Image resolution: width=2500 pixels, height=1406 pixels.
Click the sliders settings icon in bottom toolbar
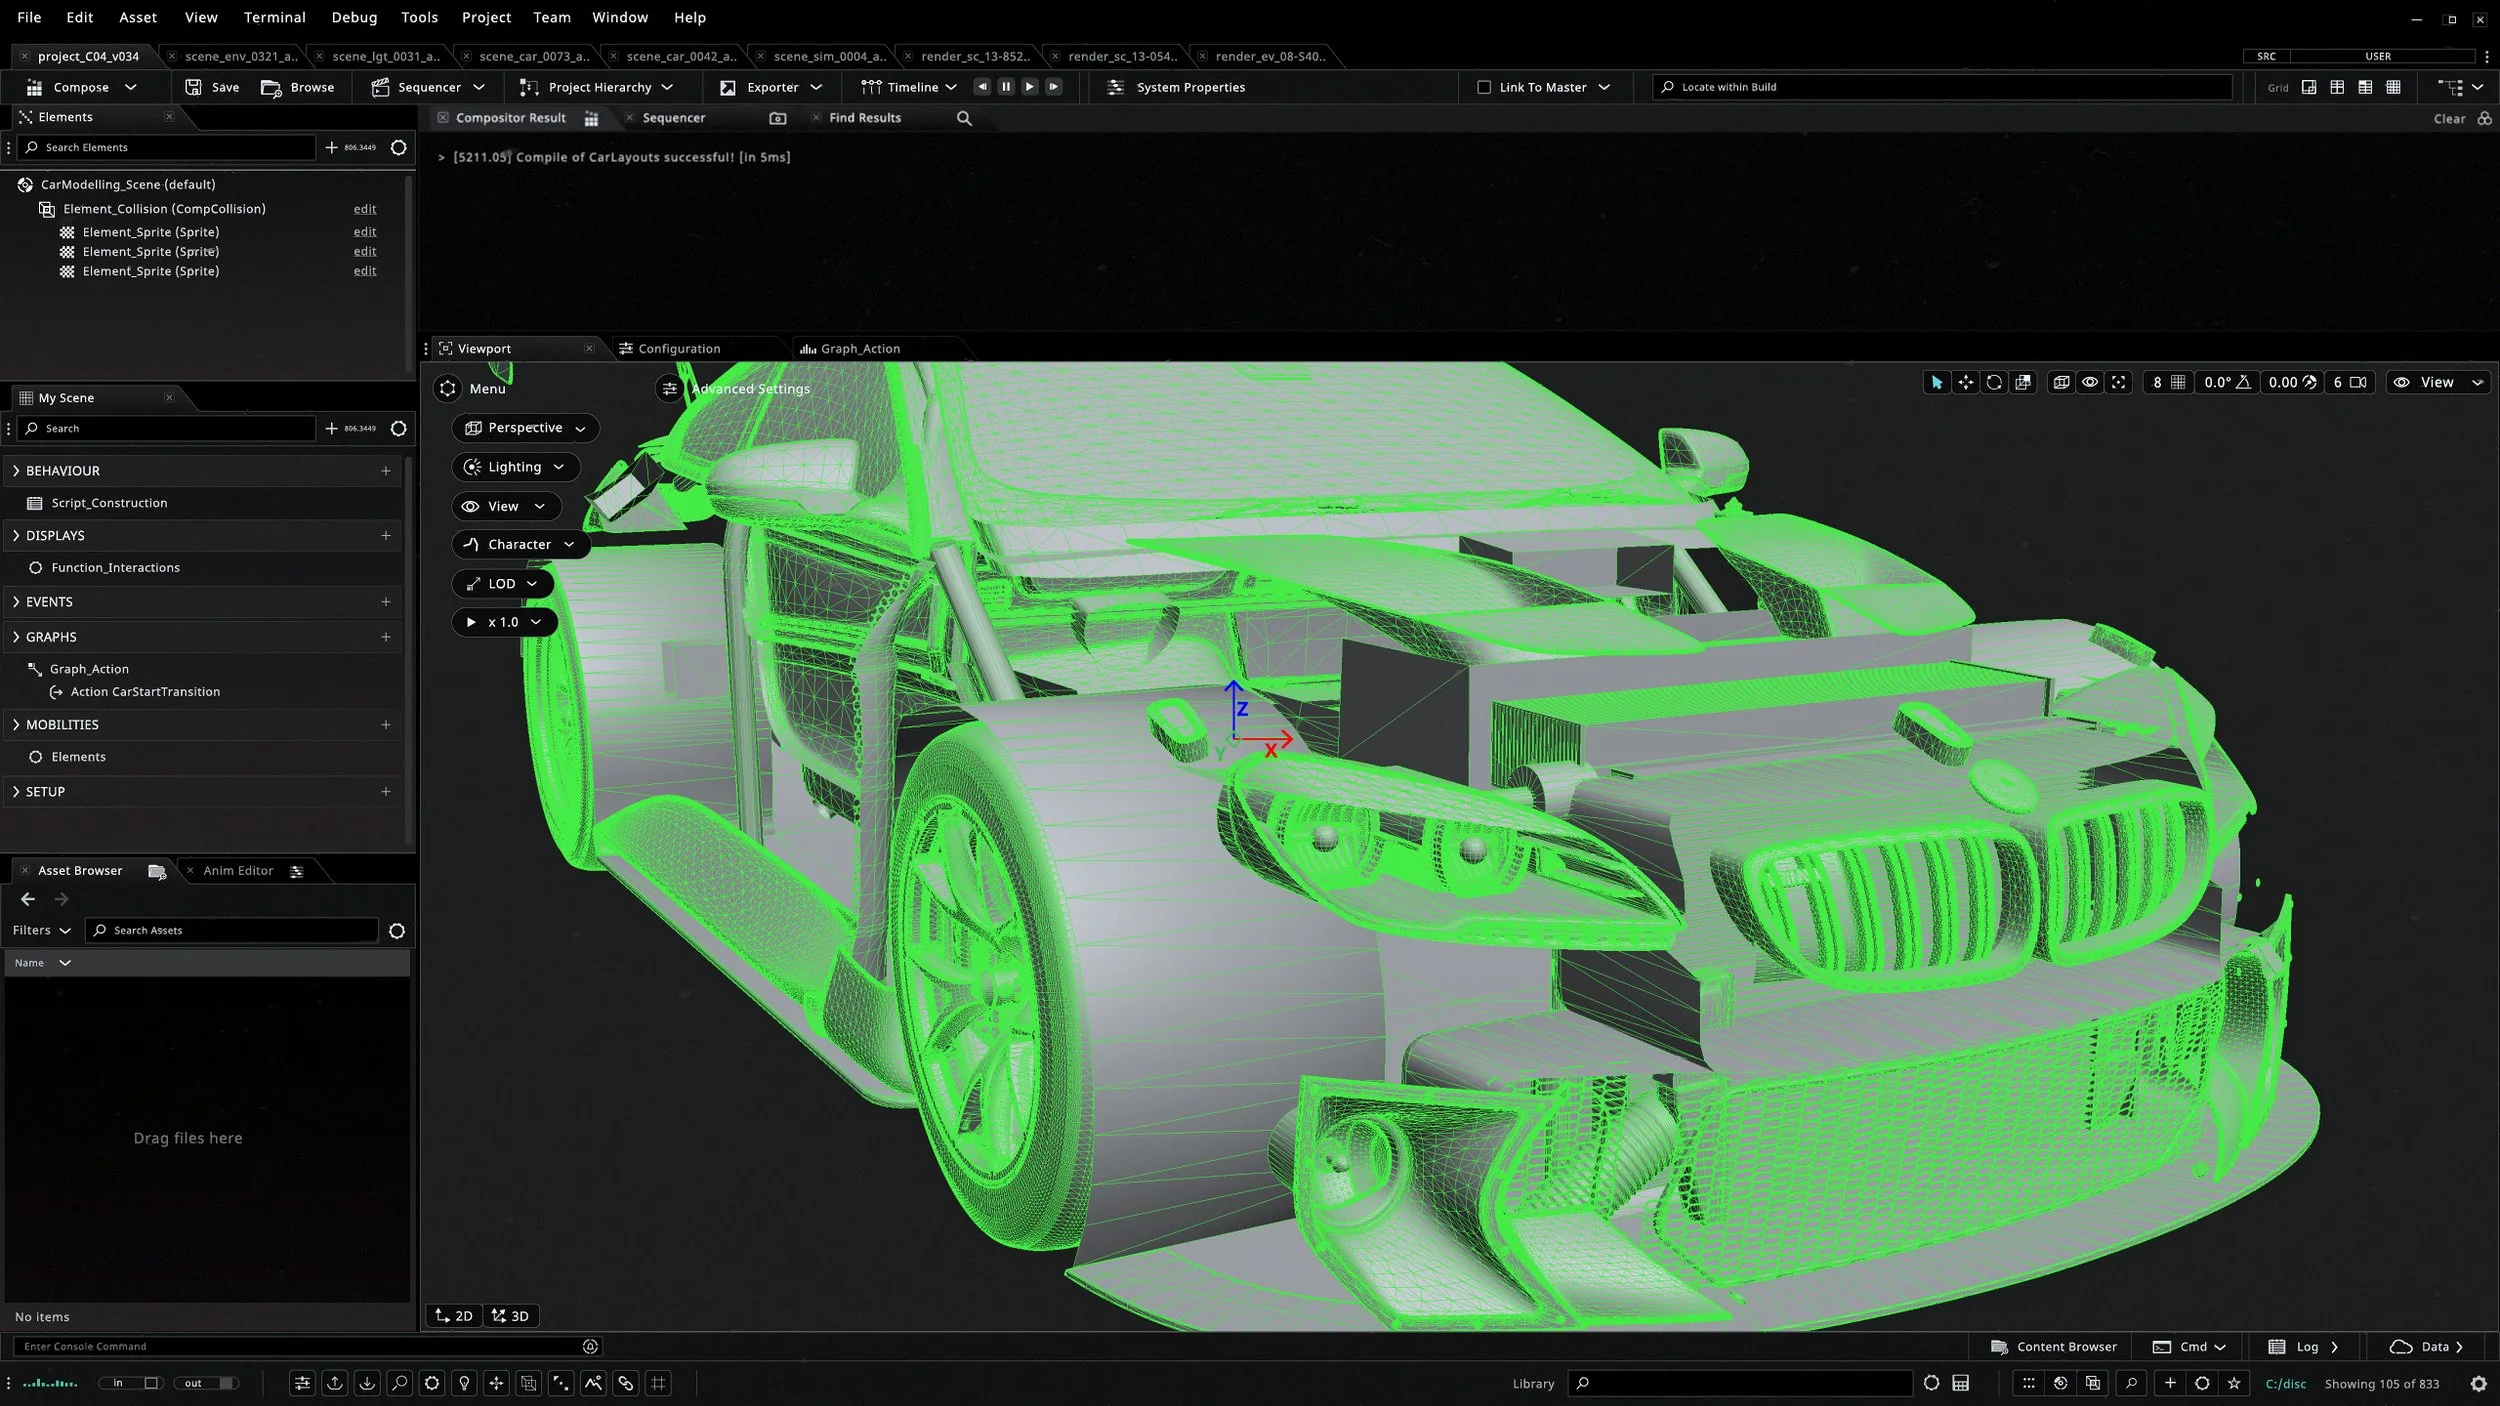pos(302,1383)
